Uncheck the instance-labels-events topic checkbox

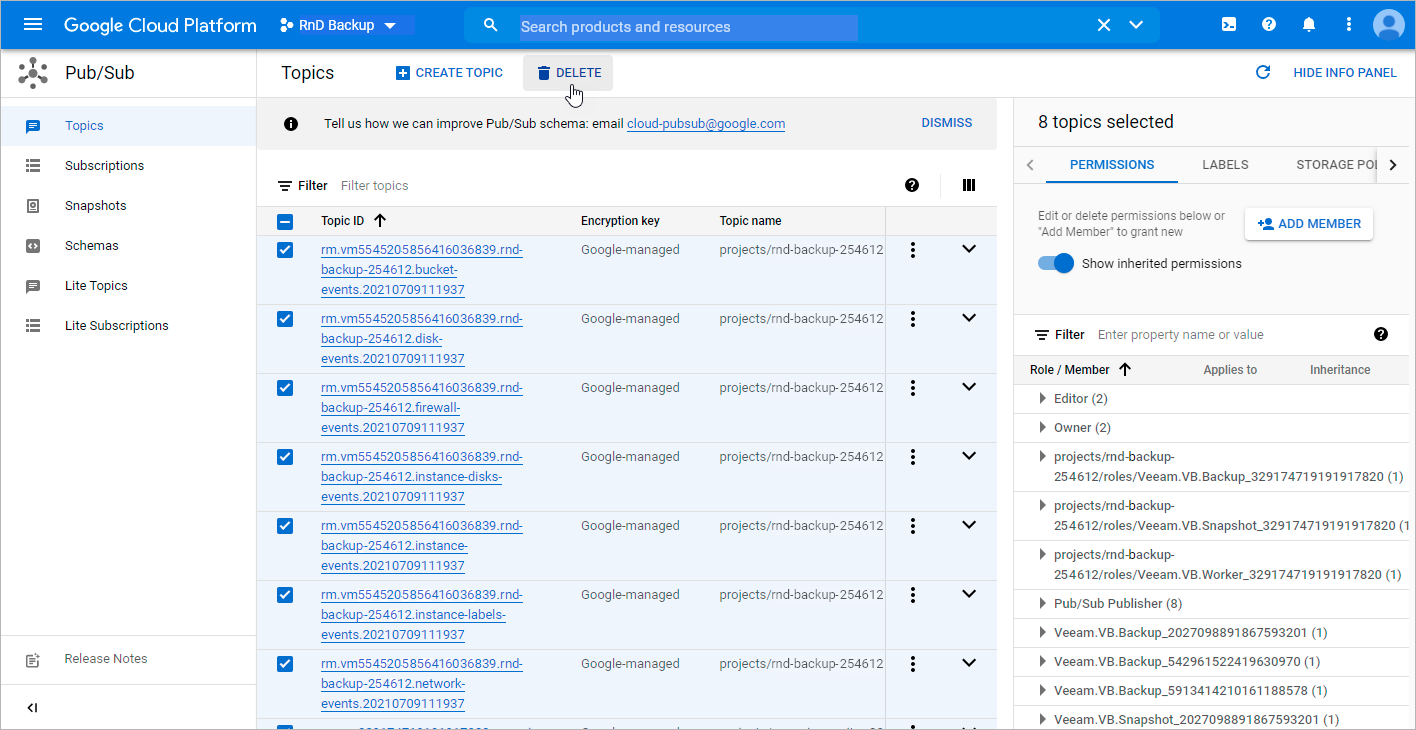[x=285, y=595]
